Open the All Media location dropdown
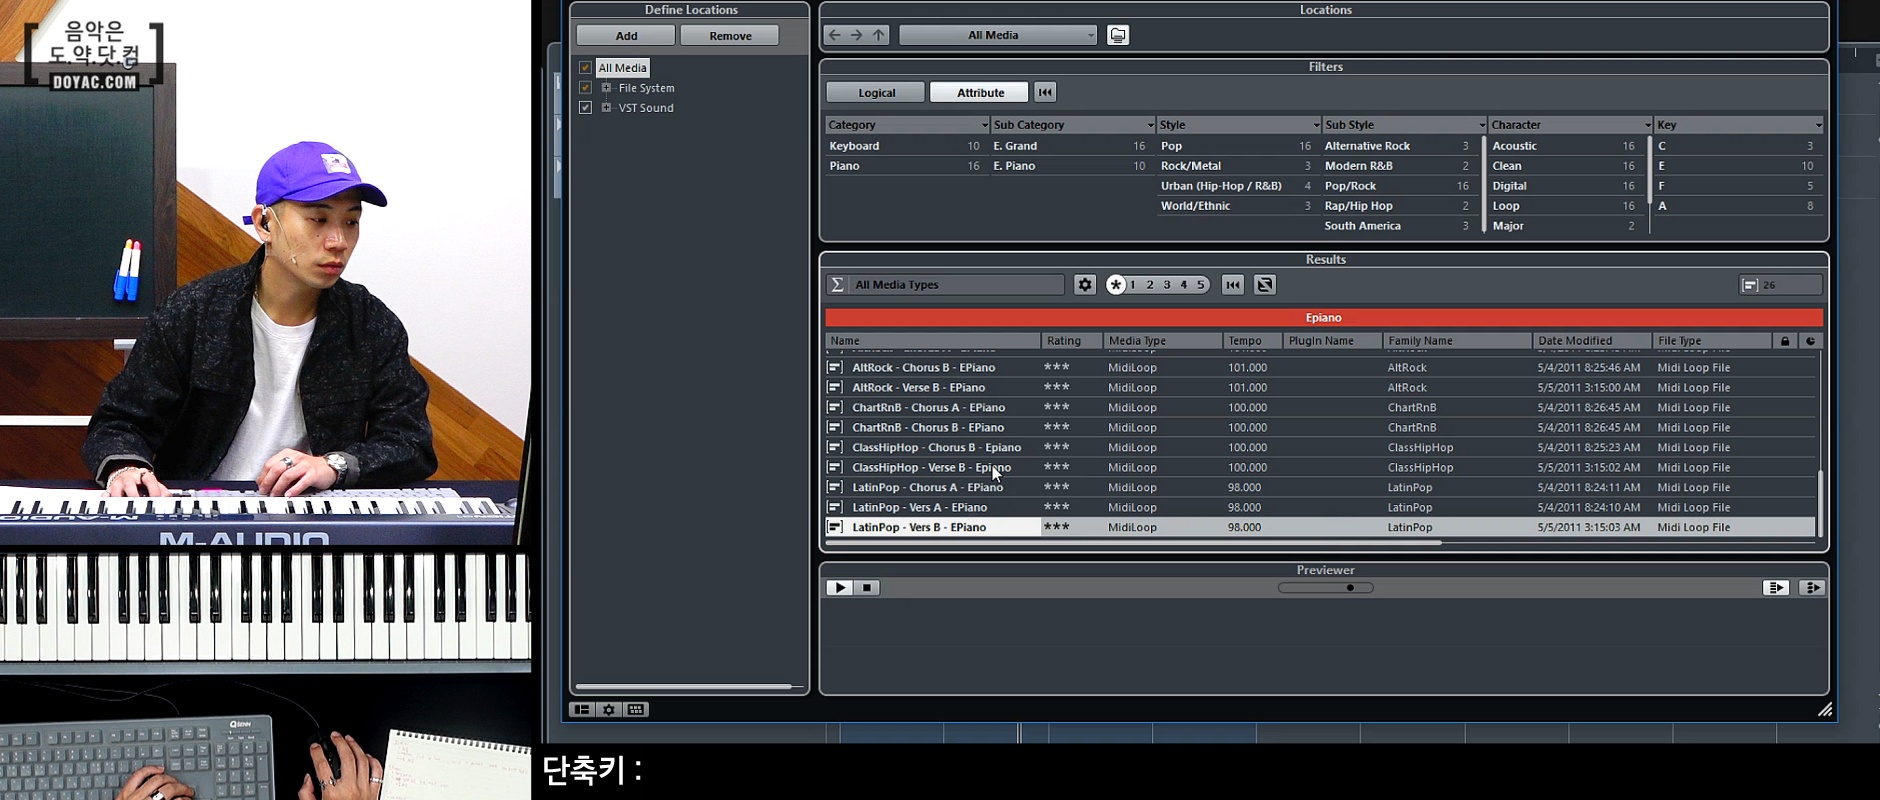 click(x=997, y=35)
